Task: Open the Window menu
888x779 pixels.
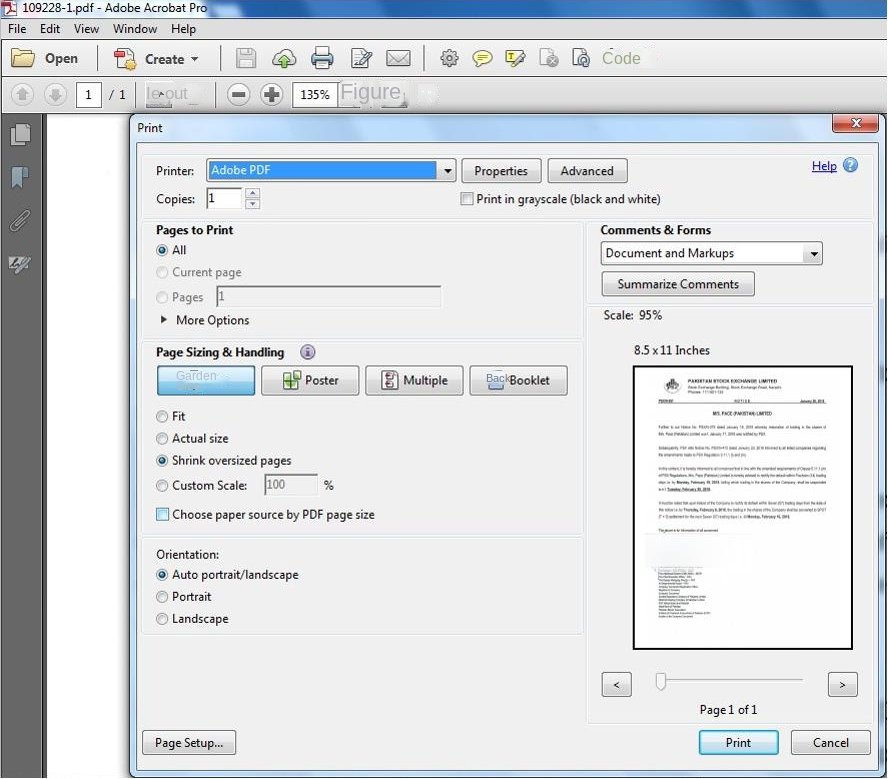Action: pyautogui.click(x=135, y=29)
